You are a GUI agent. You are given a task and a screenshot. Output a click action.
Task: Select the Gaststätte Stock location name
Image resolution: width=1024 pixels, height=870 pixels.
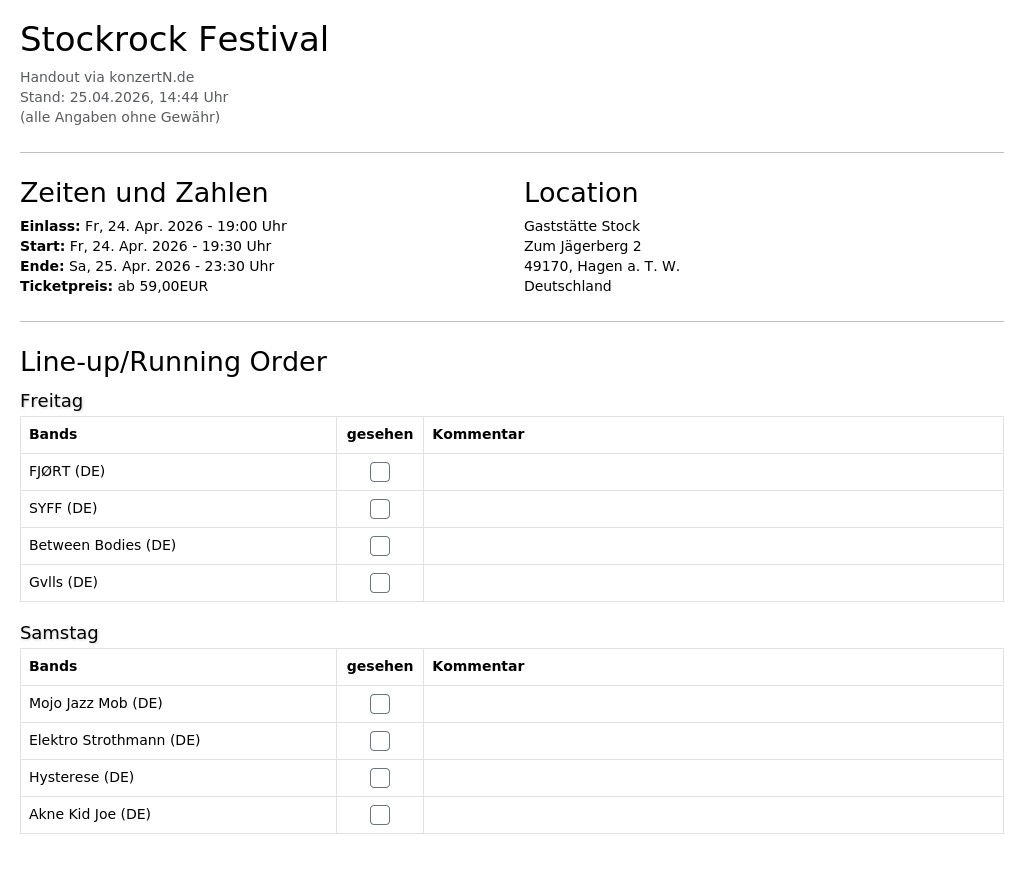click(x=582, y=226)
